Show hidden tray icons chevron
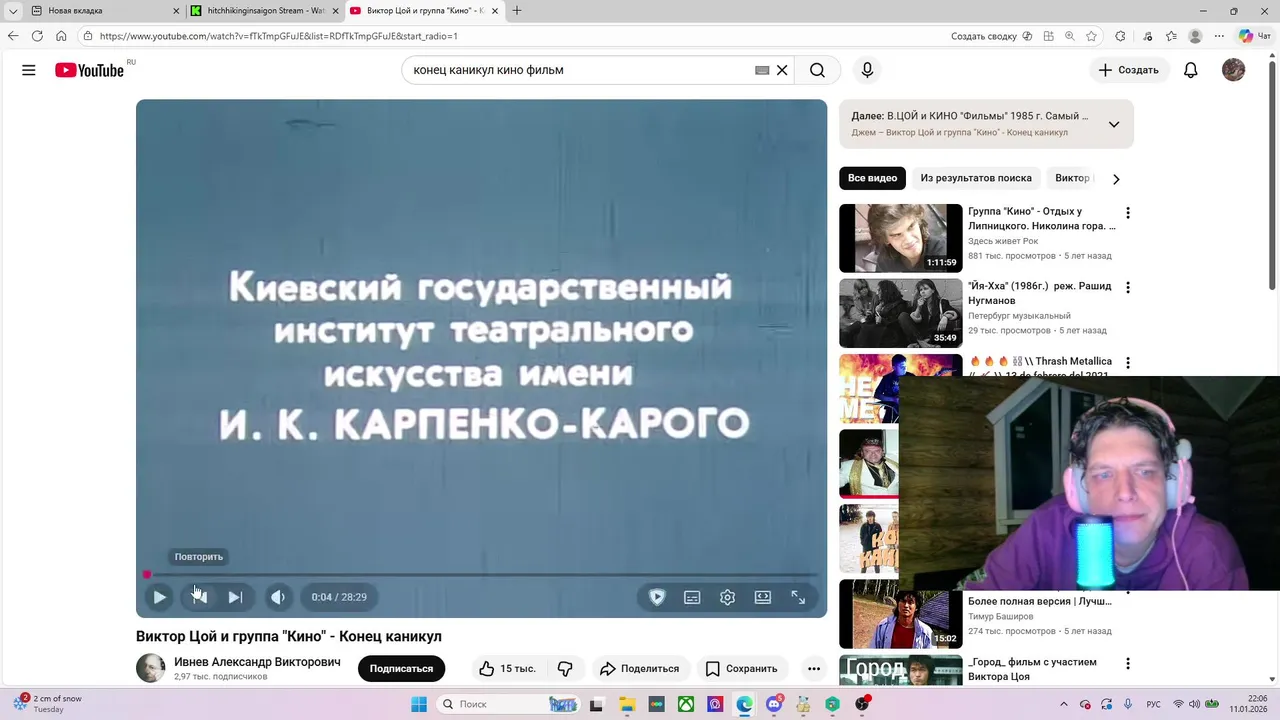The width and height of the screenshot is (1280, 720). tap(1063, 704)
